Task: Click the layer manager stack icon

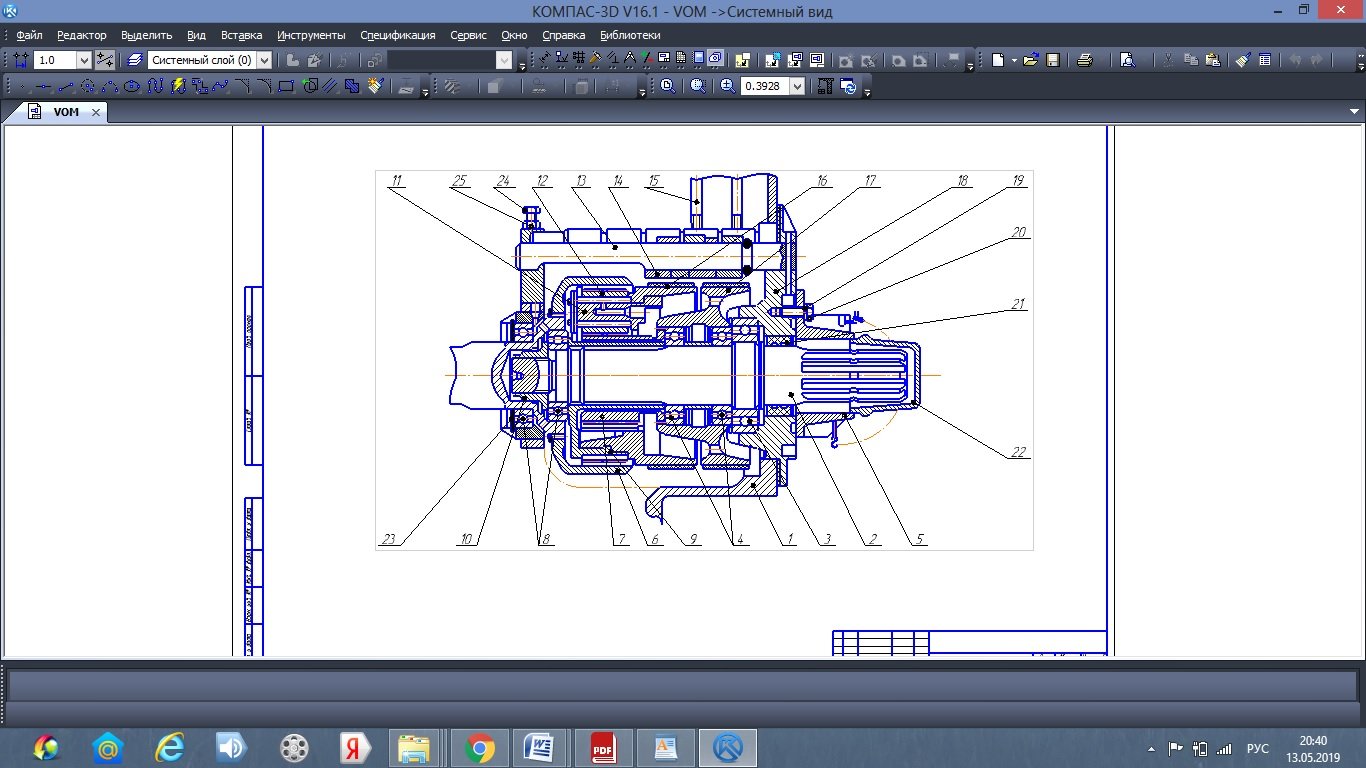Action: 135,60
